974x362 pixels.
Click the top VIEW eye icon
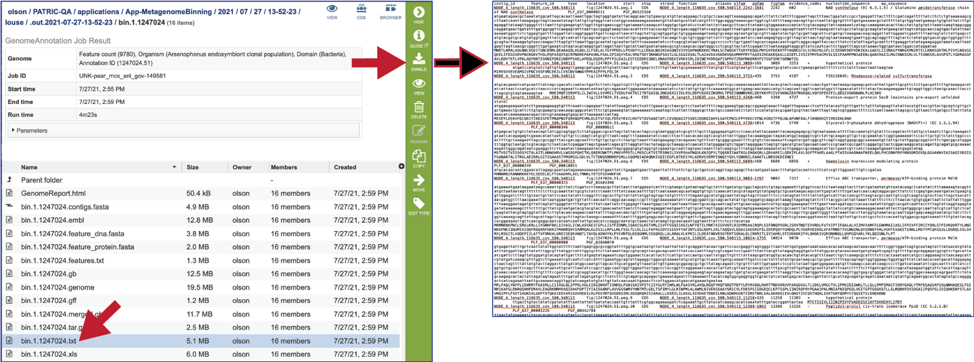pos(332,9)
